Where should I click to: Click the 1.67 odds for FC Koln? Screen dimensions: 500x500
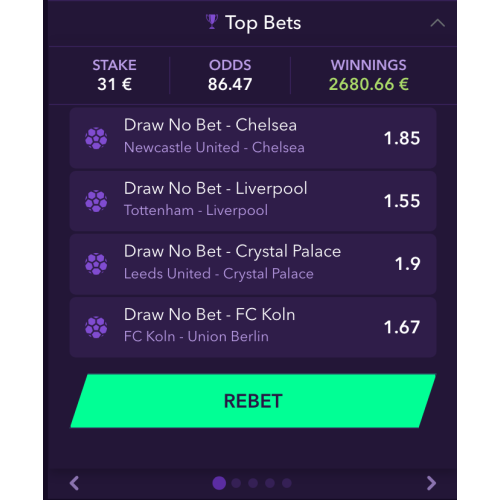click(x=402, y=327)
